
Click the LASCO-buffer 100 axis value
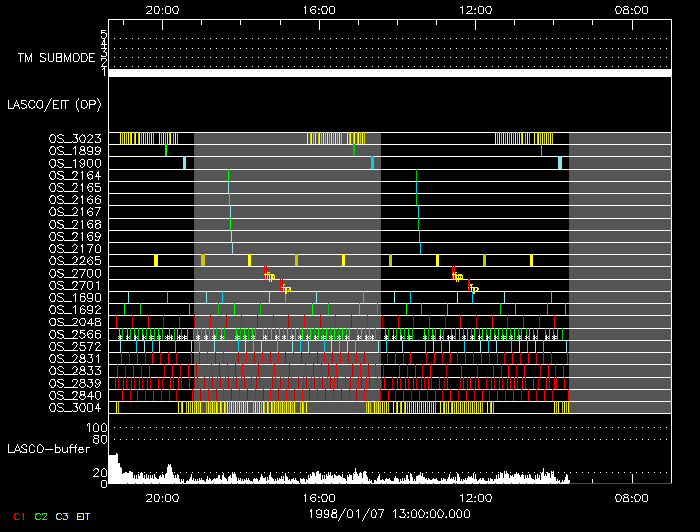(x=96, y=428)
